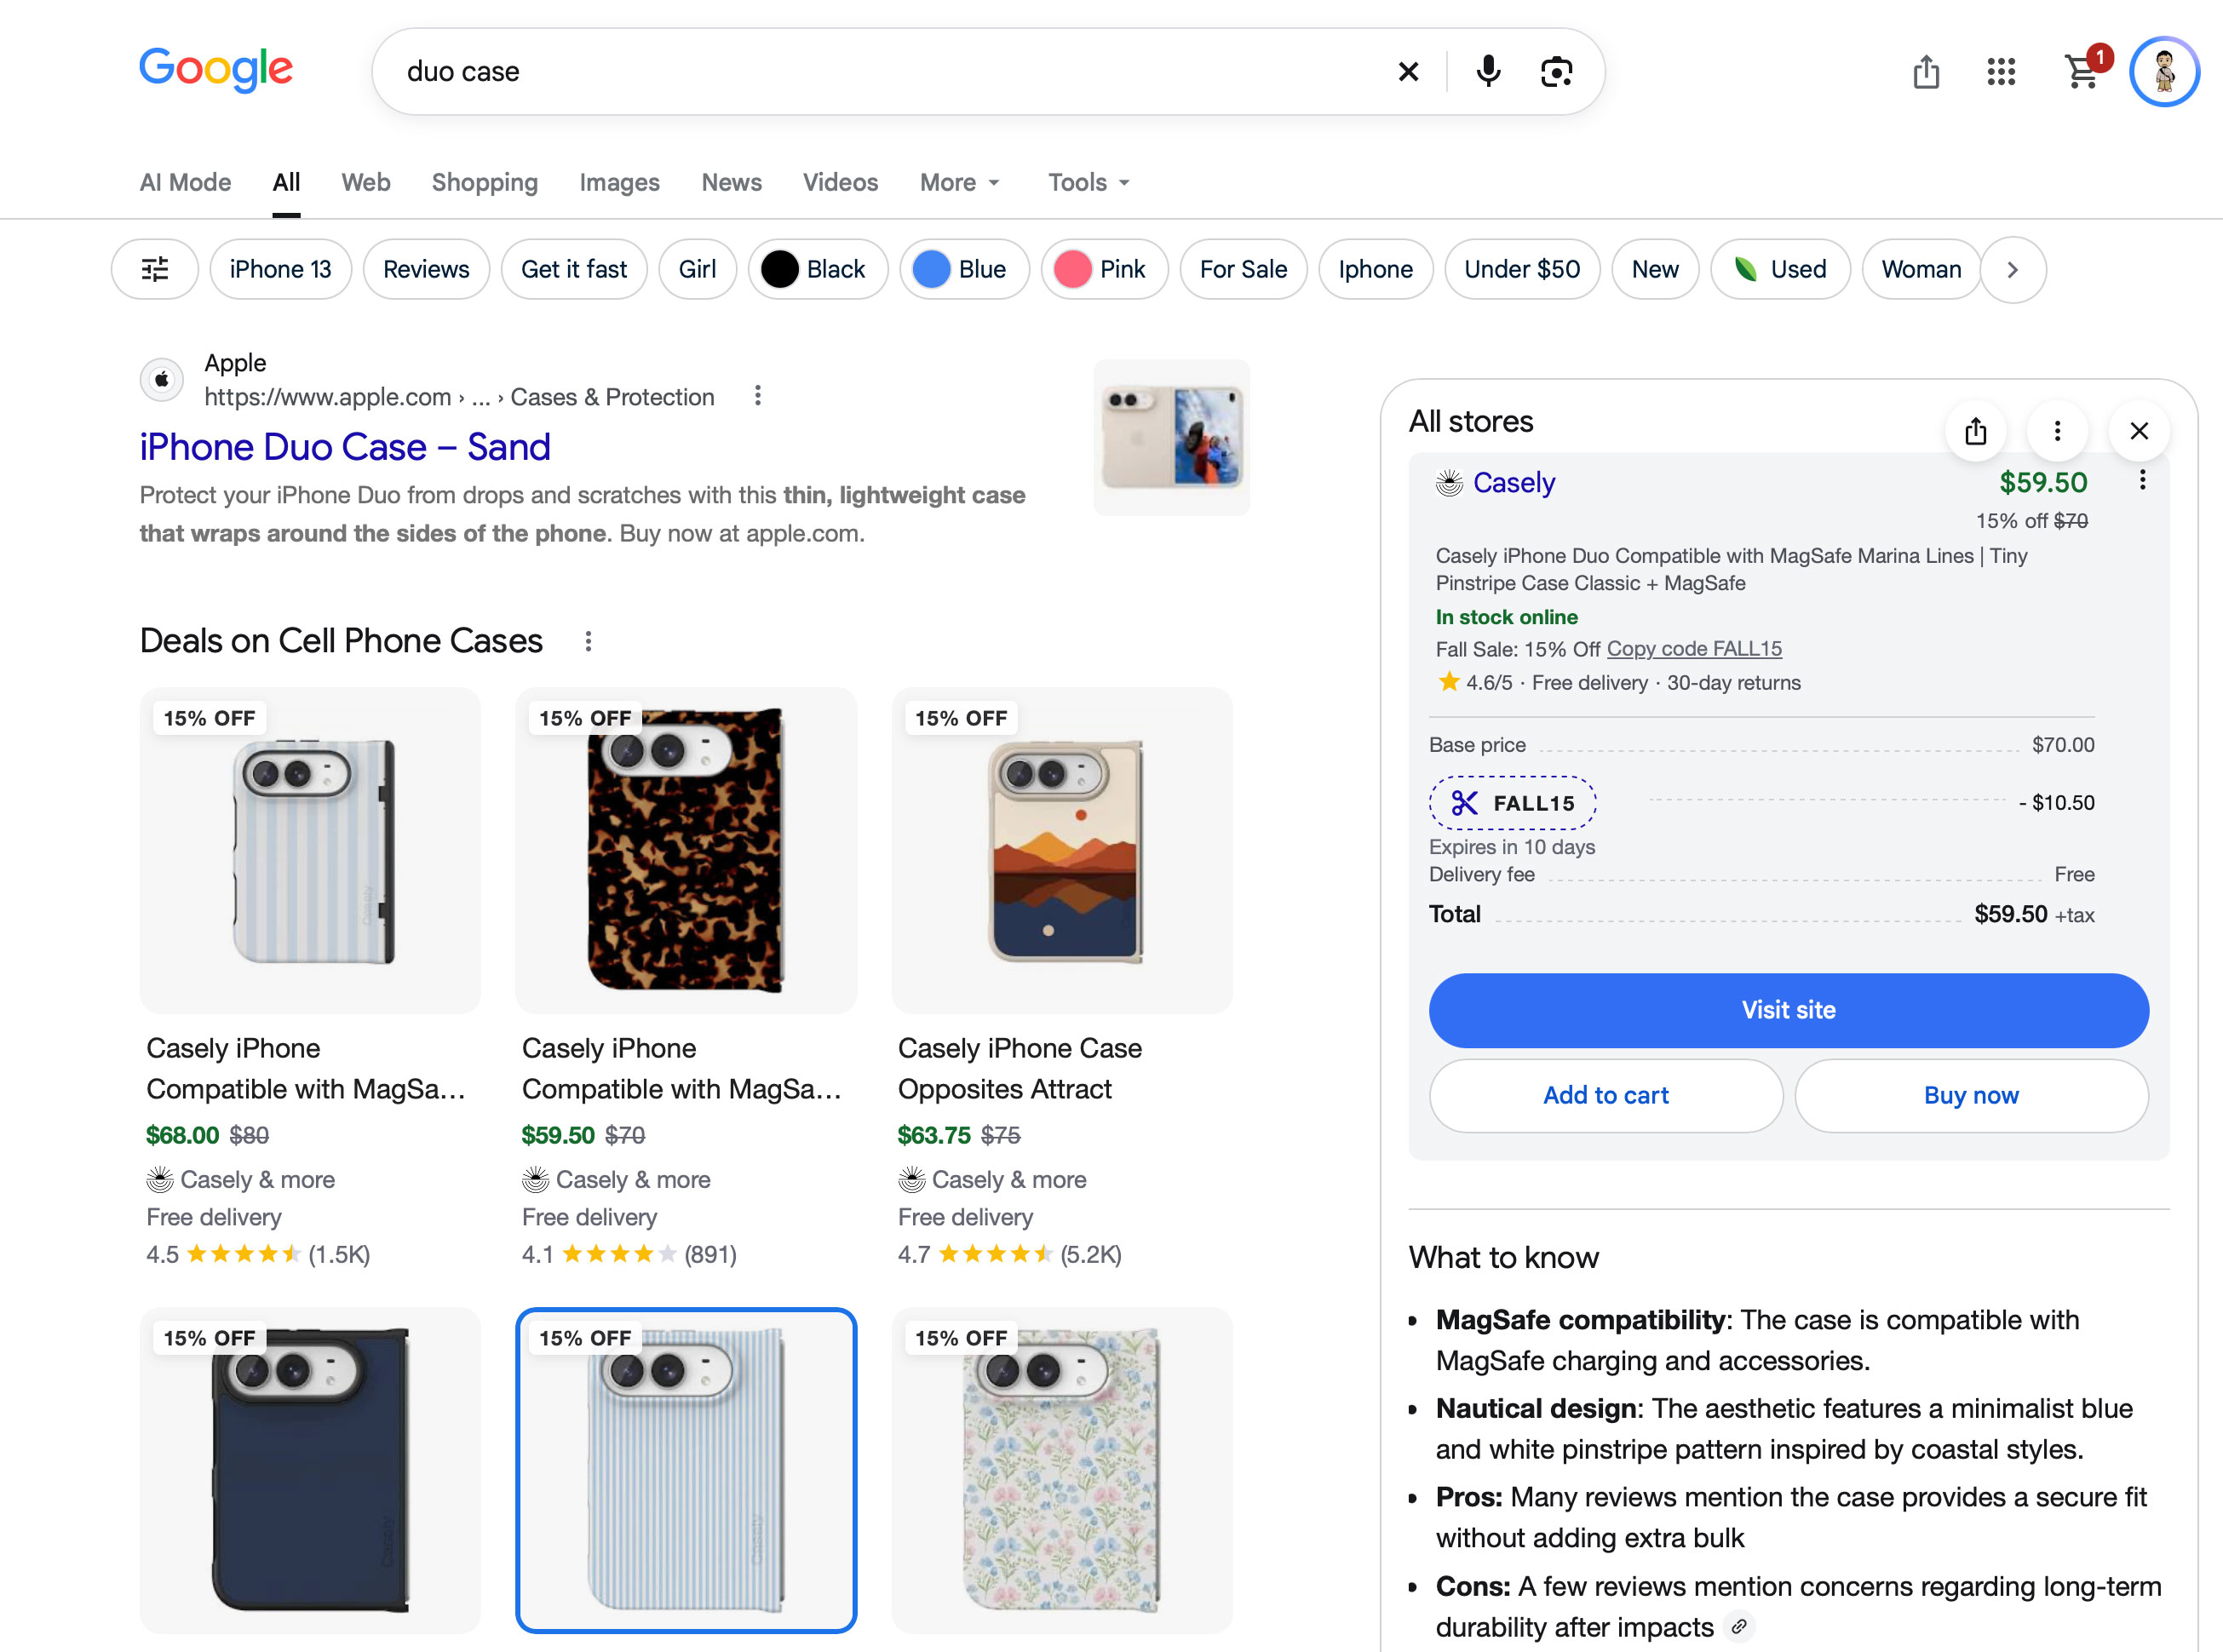Open options for the Apple result
This screenshot has width=2223, height=1652.
coord(758,396)
